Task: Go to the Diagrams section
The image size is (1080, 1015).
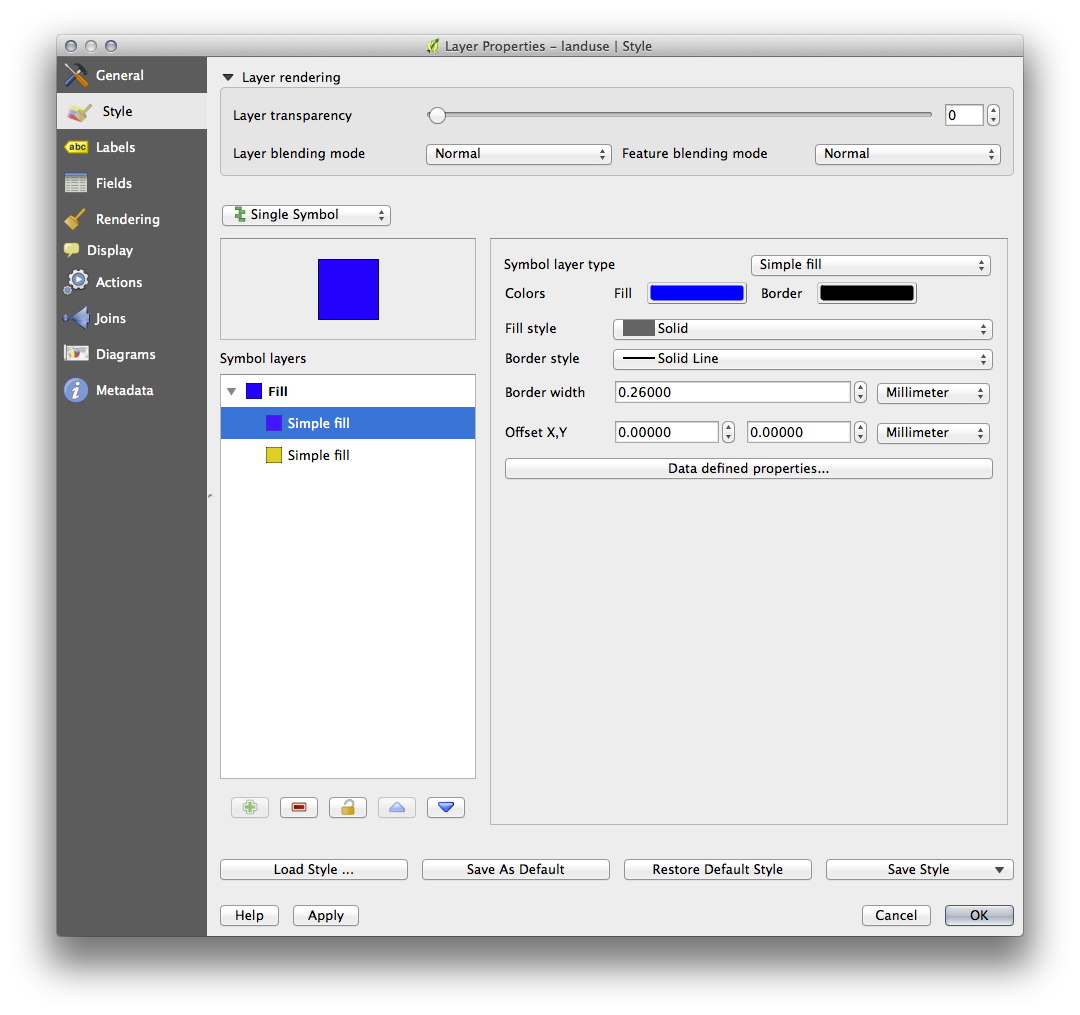Action: point(125,354)
